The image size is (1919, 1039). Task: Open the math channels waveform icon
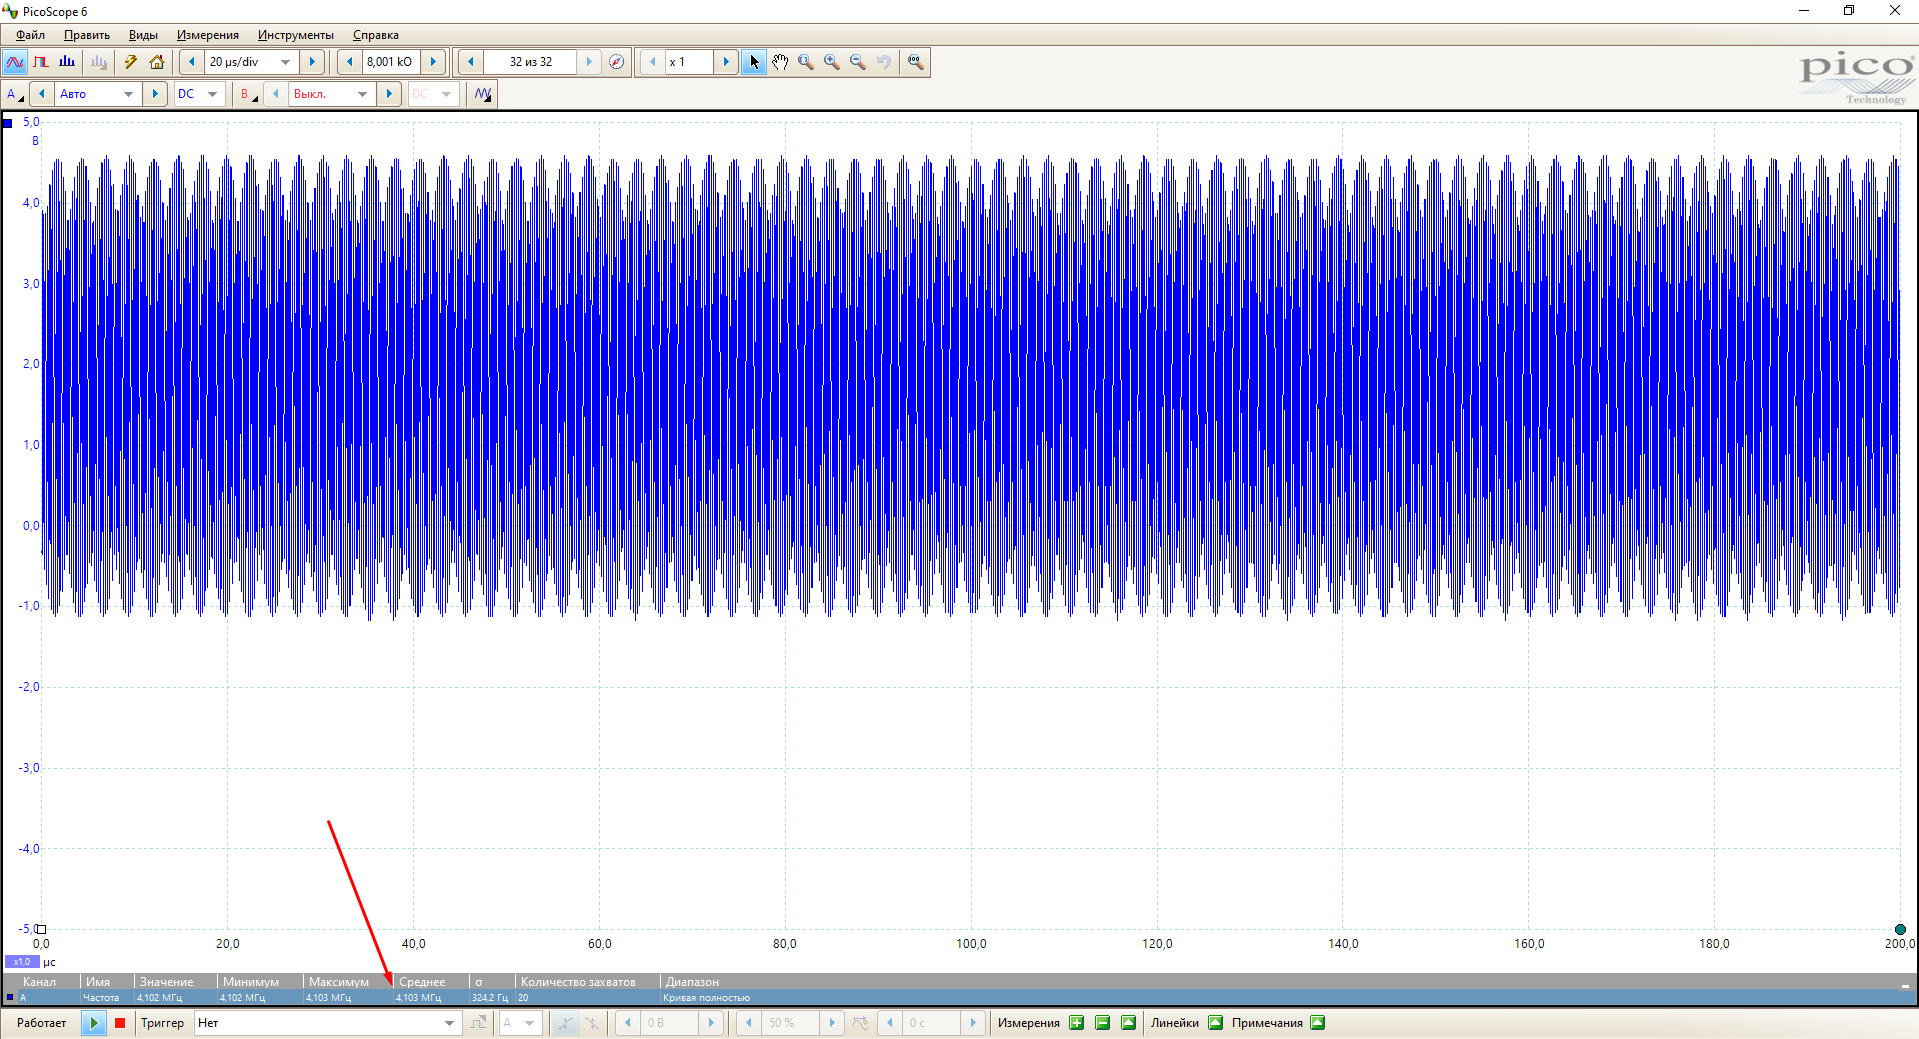coord(483,94)
